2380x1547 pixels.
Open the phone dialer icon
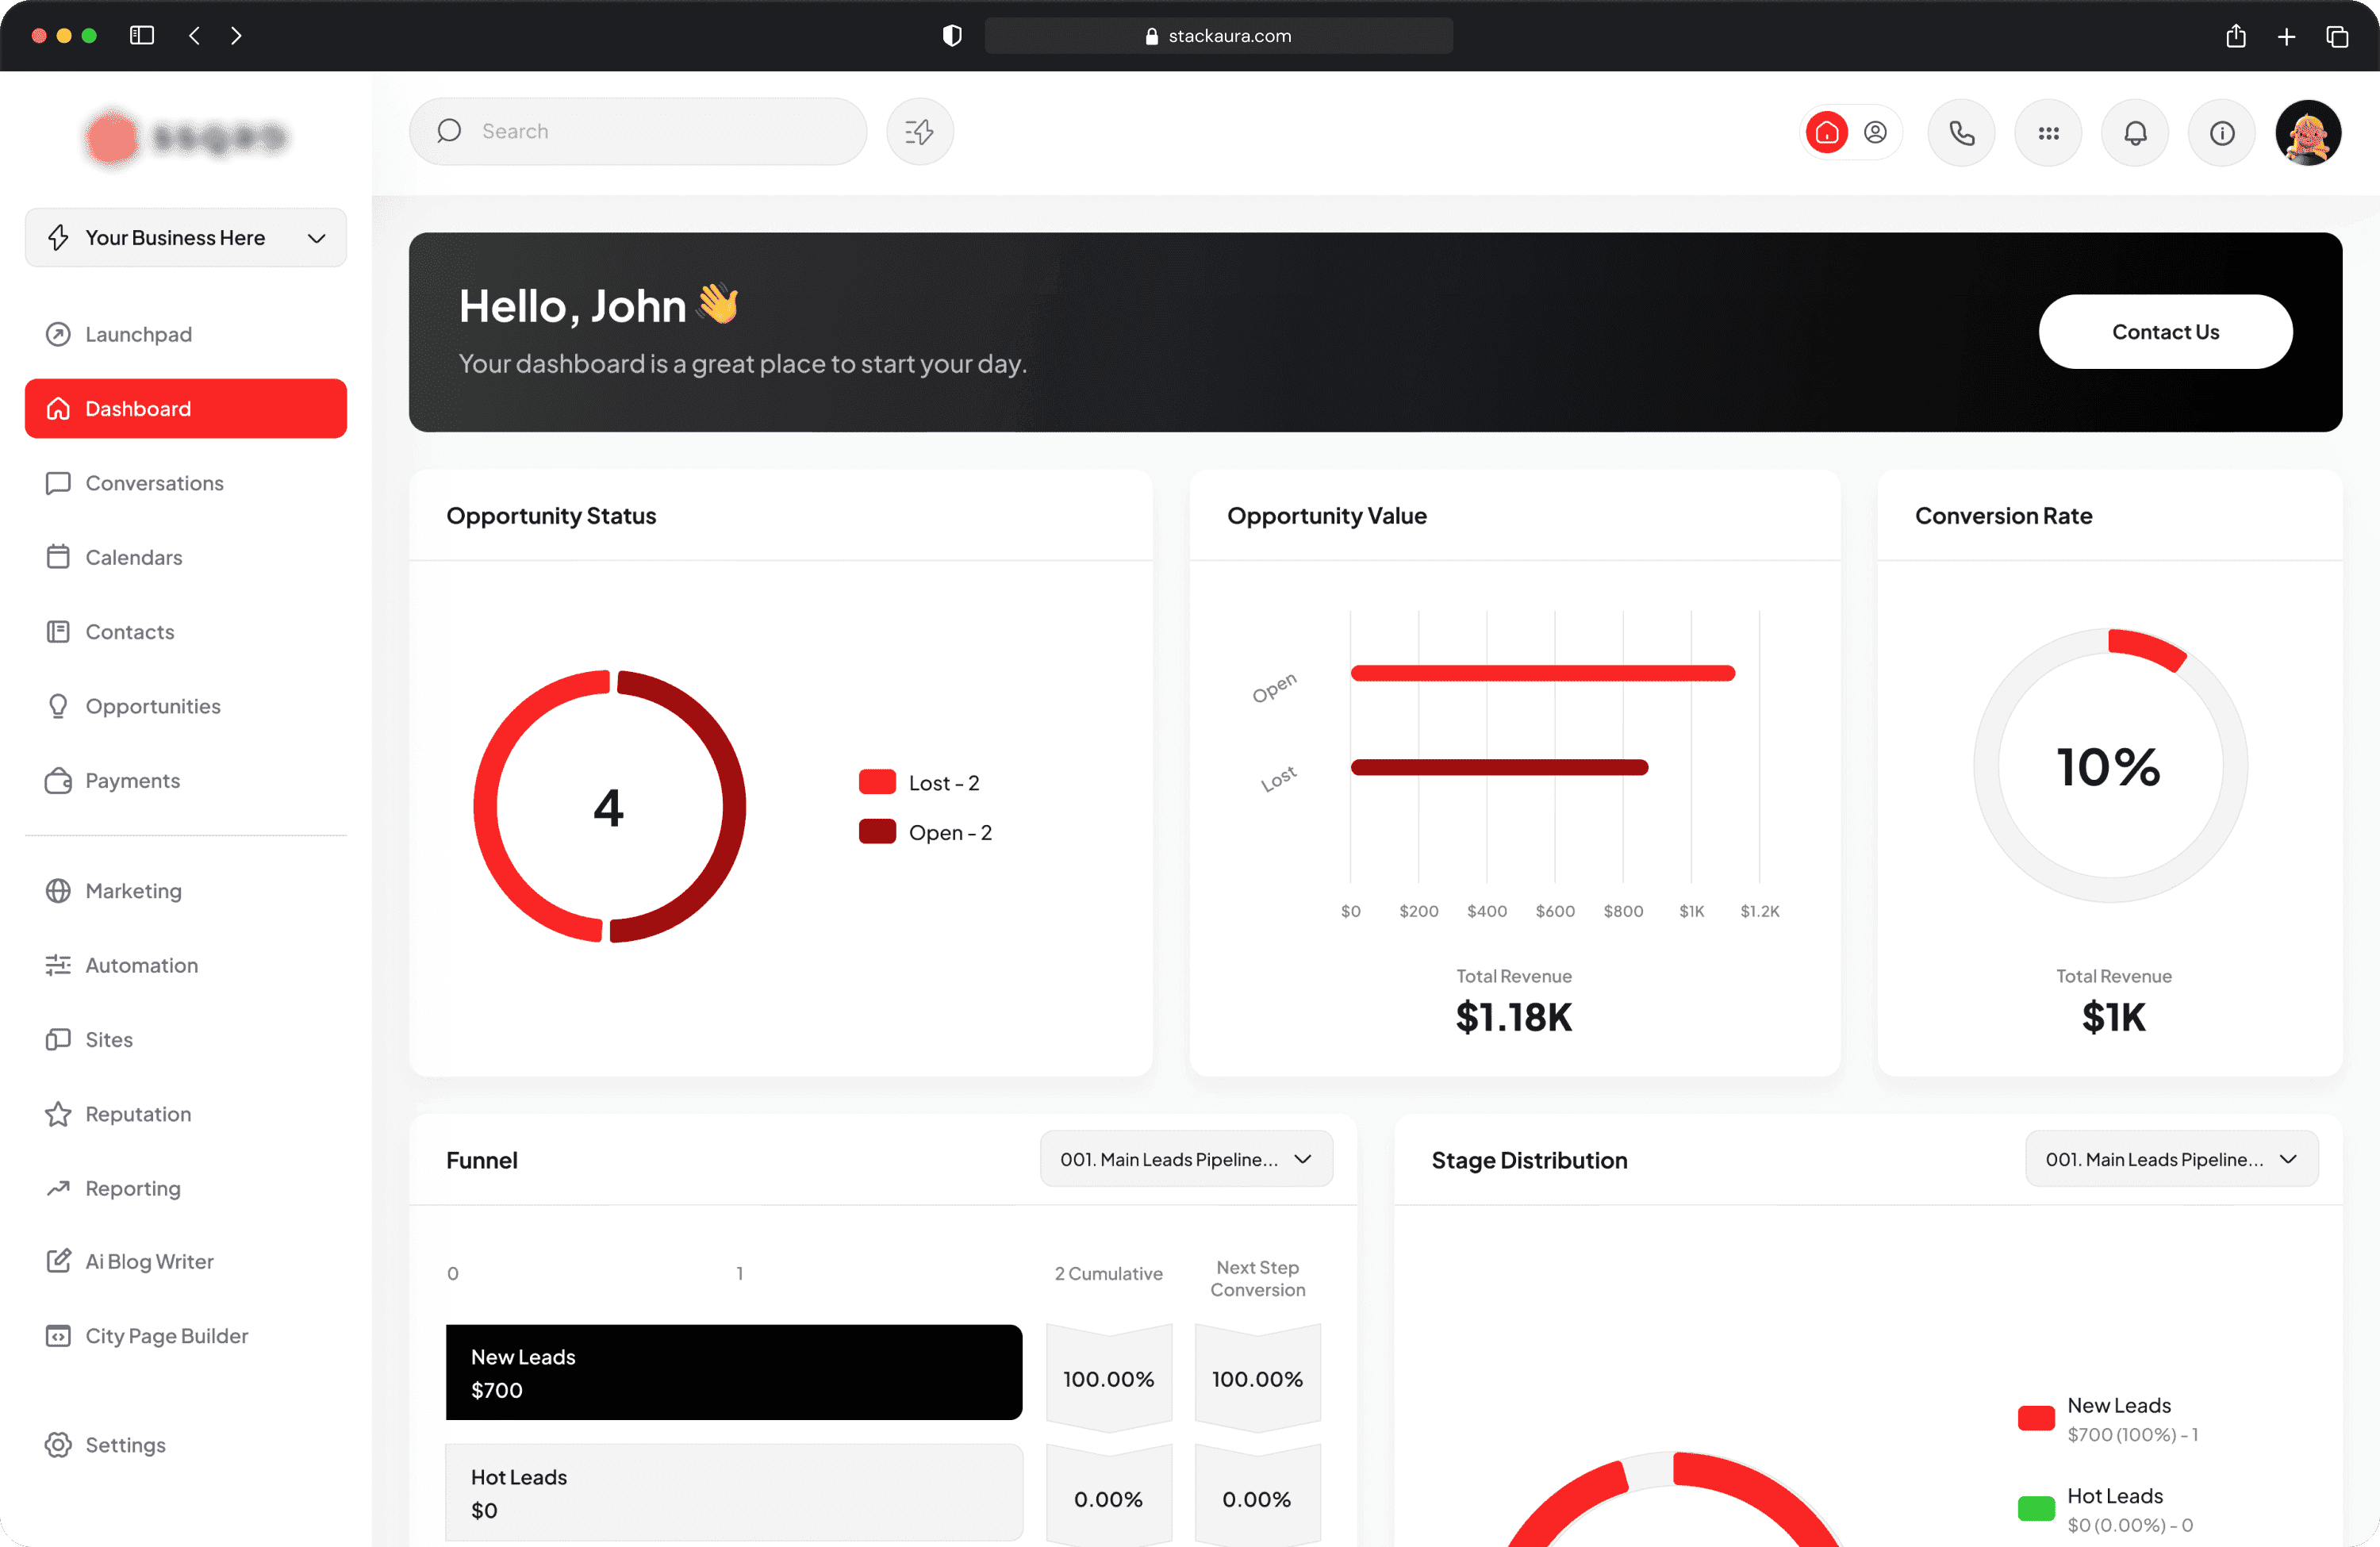[1961, 132]
